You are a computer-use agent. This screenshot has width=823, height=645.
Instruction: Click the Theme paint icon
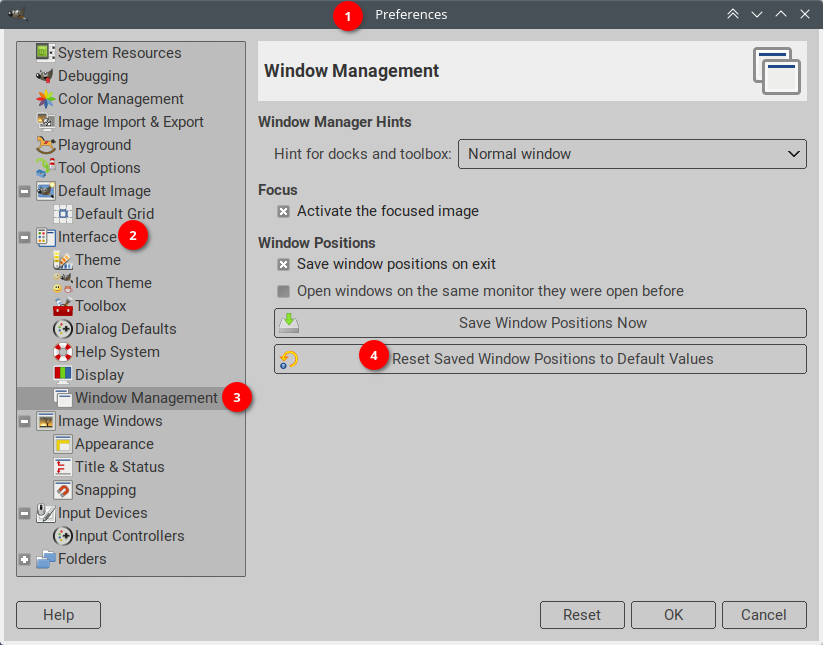pyautogui.click(x=62, y=260)
